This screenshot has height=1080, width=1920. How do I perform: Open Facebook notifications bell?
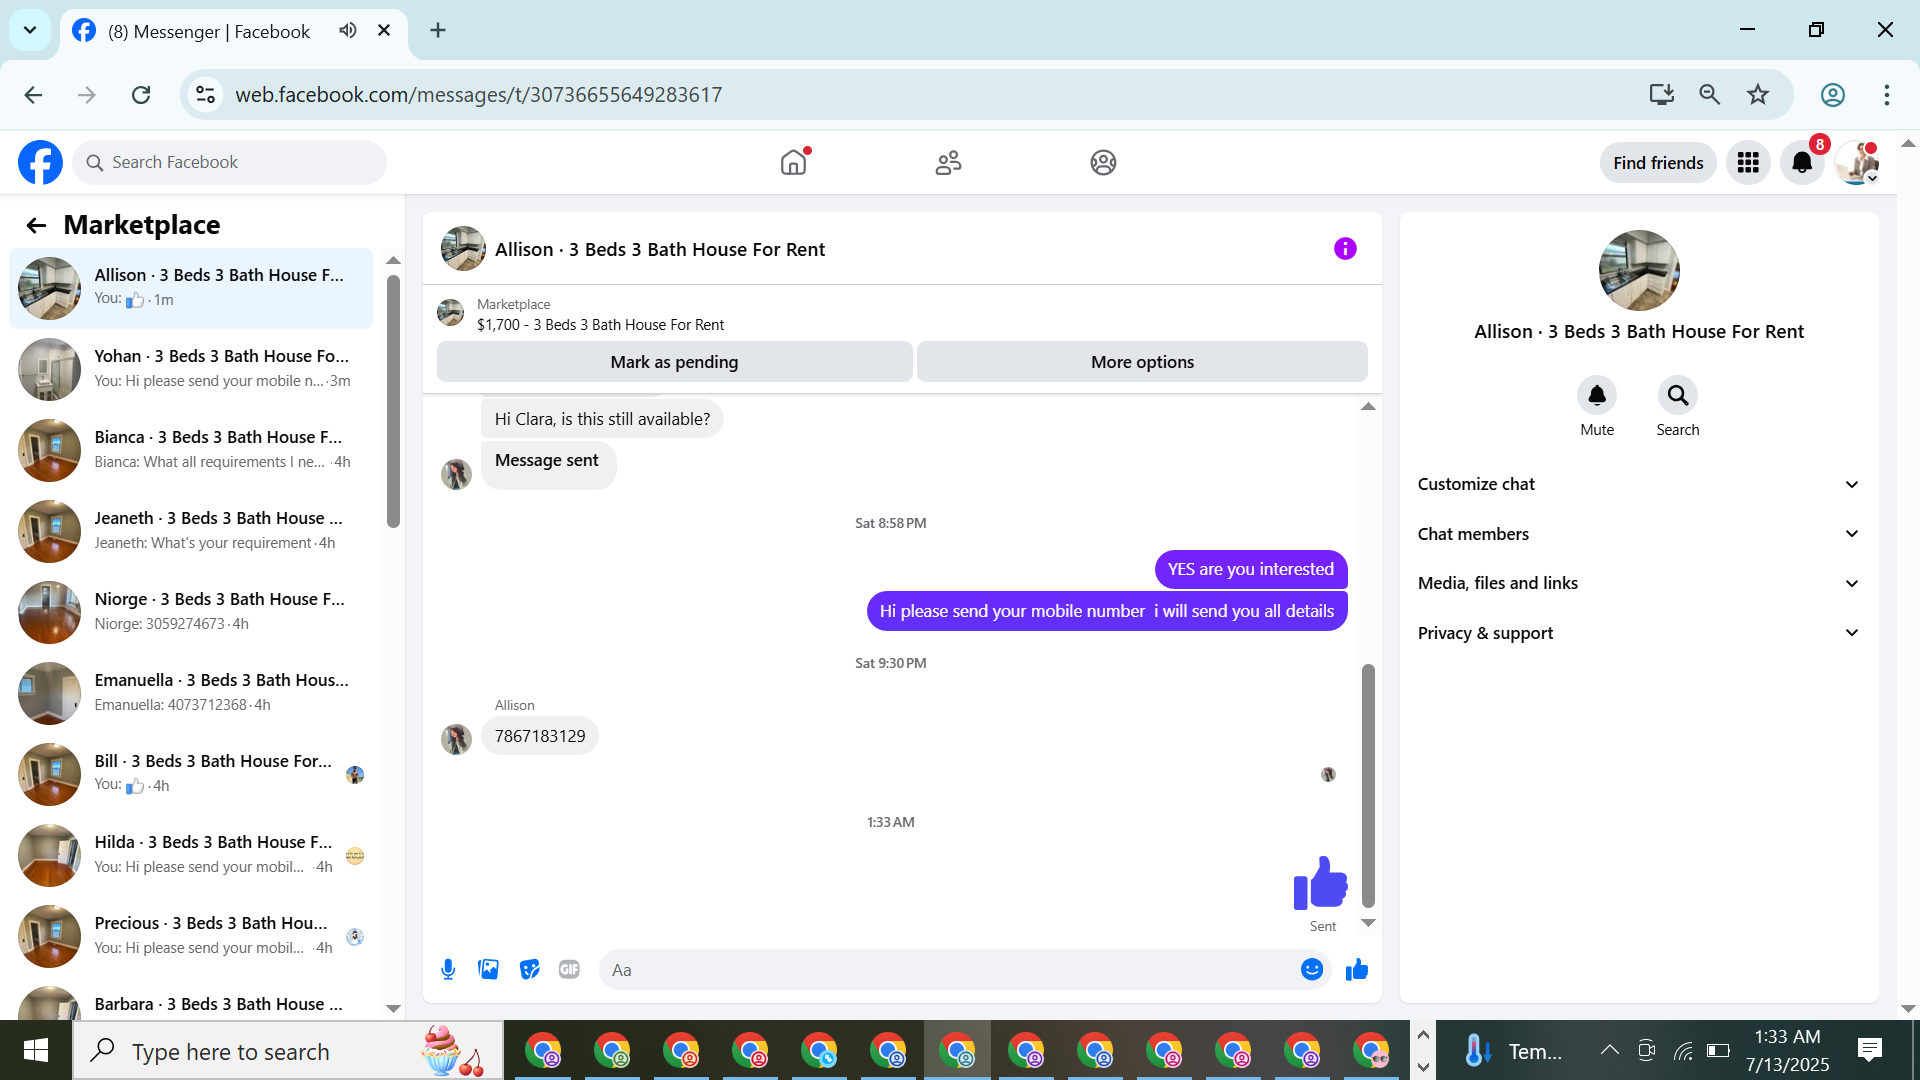pos(1802,163)
